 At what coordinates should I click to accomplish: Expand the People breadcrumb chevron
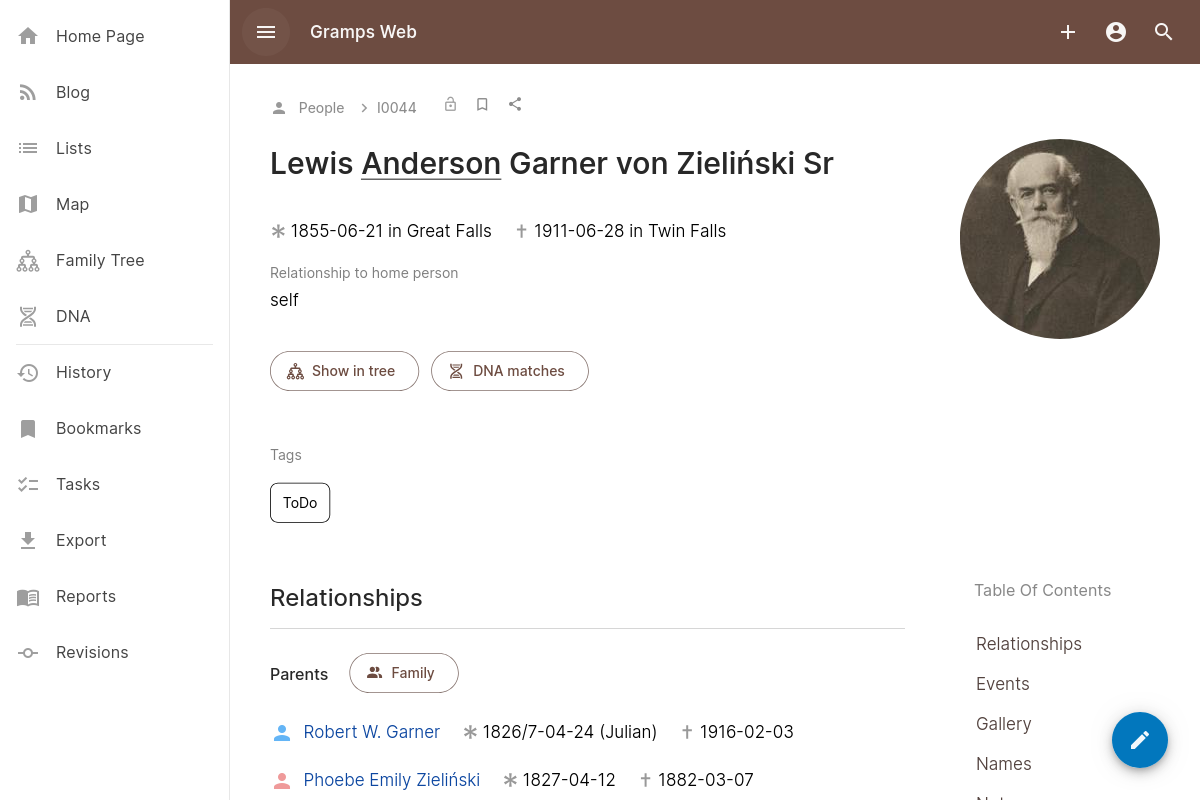click(x=364, y=107)
